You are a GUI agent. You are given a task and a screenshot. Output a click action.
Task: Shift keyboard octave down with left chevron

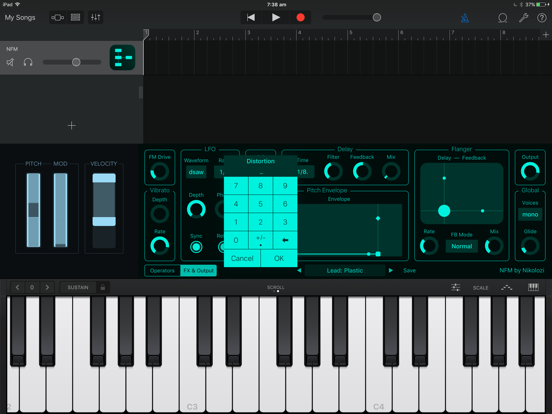coord(17,287)
